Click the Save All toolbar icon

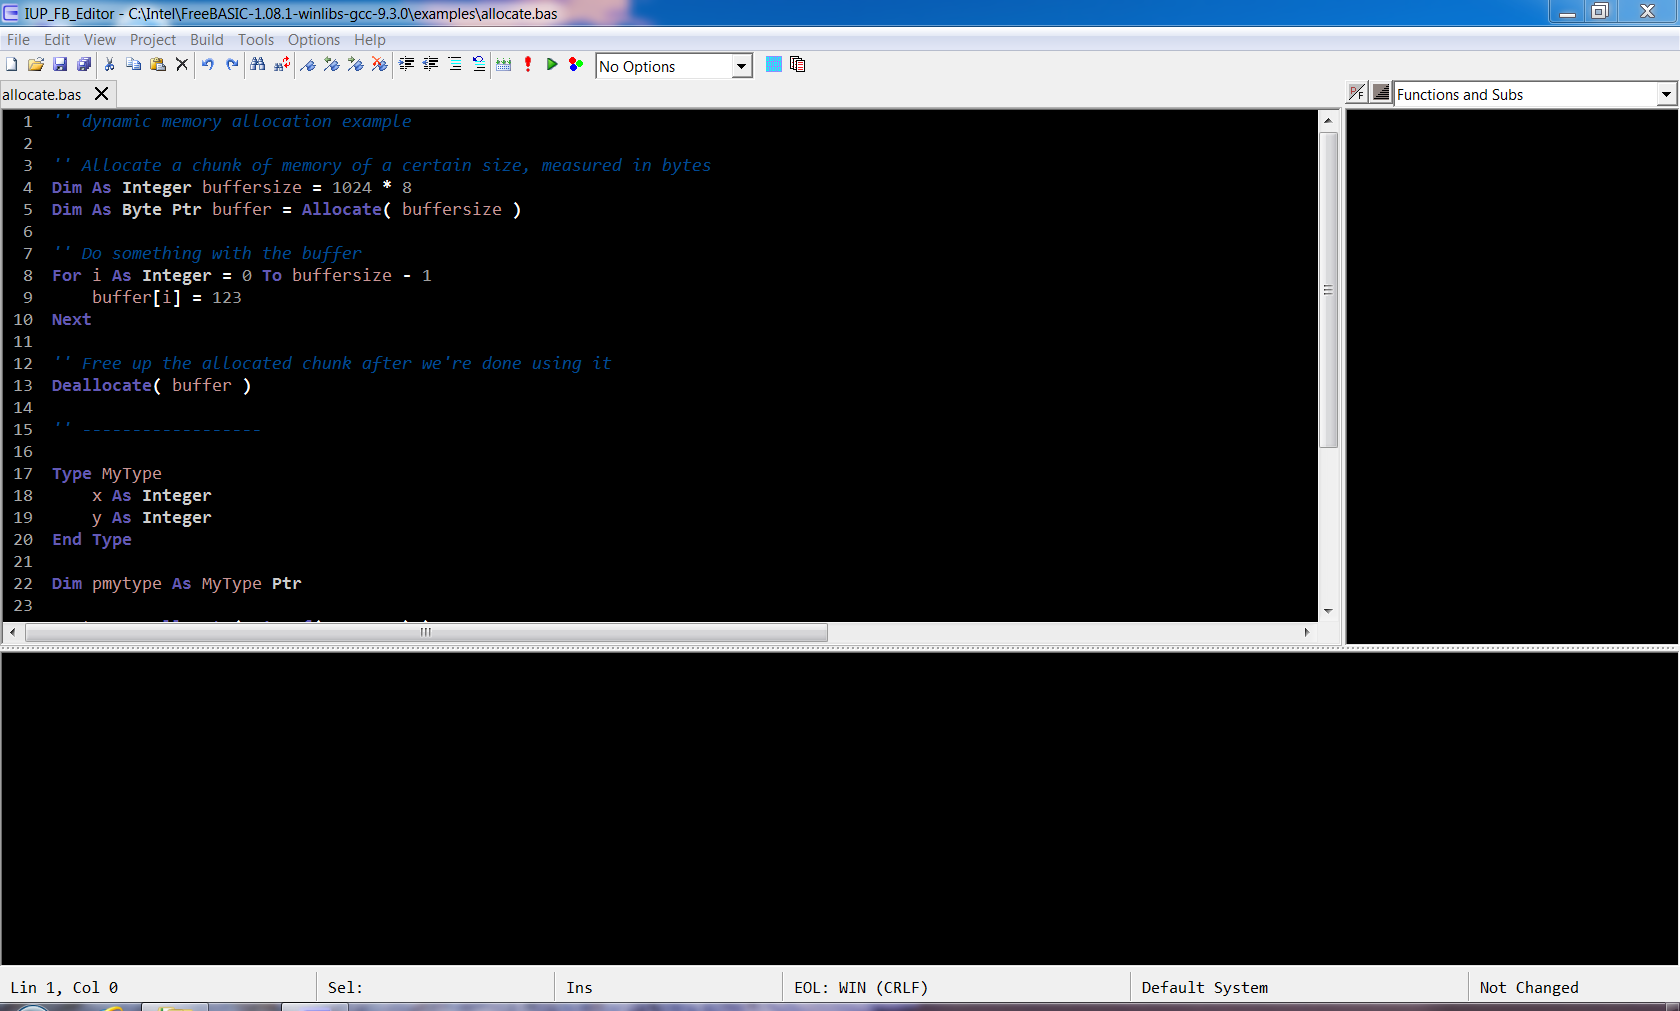[84, 64]
